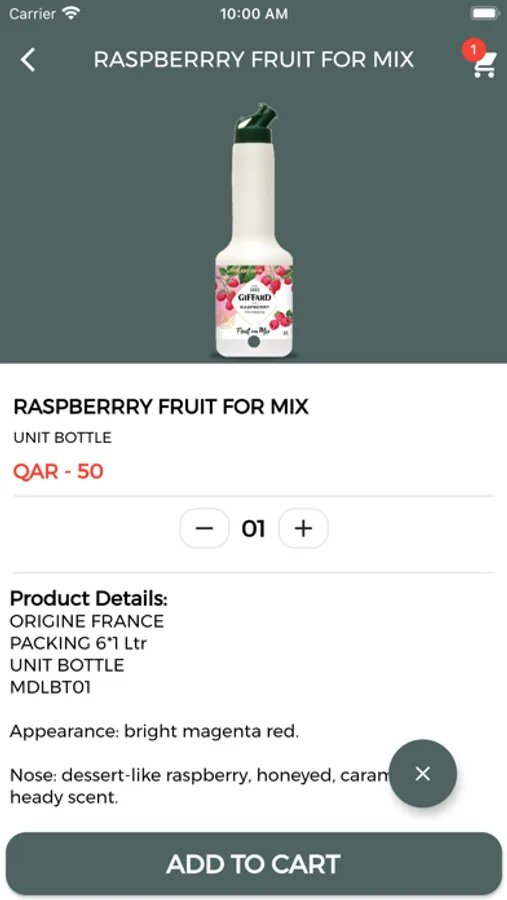Dismiss the floating round X button
The width and height of the screenshot is (507, 900).
tap(423, 774)
